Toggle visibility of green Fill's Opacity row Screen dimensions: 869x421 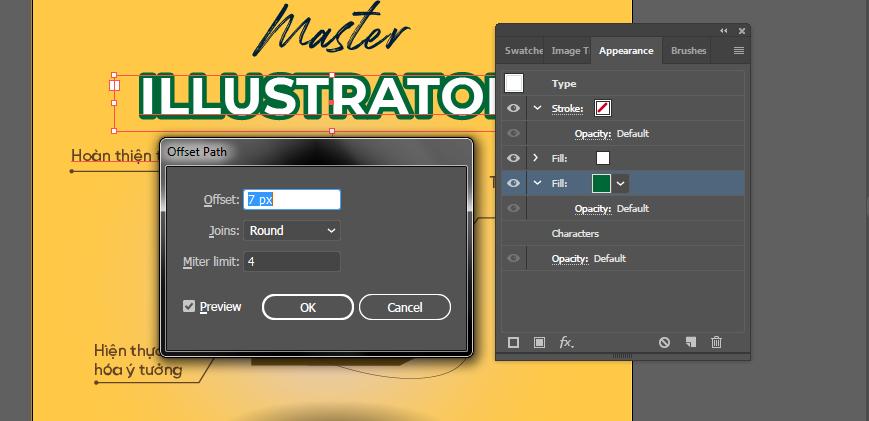pyautogui.click(x=514, y=208)
